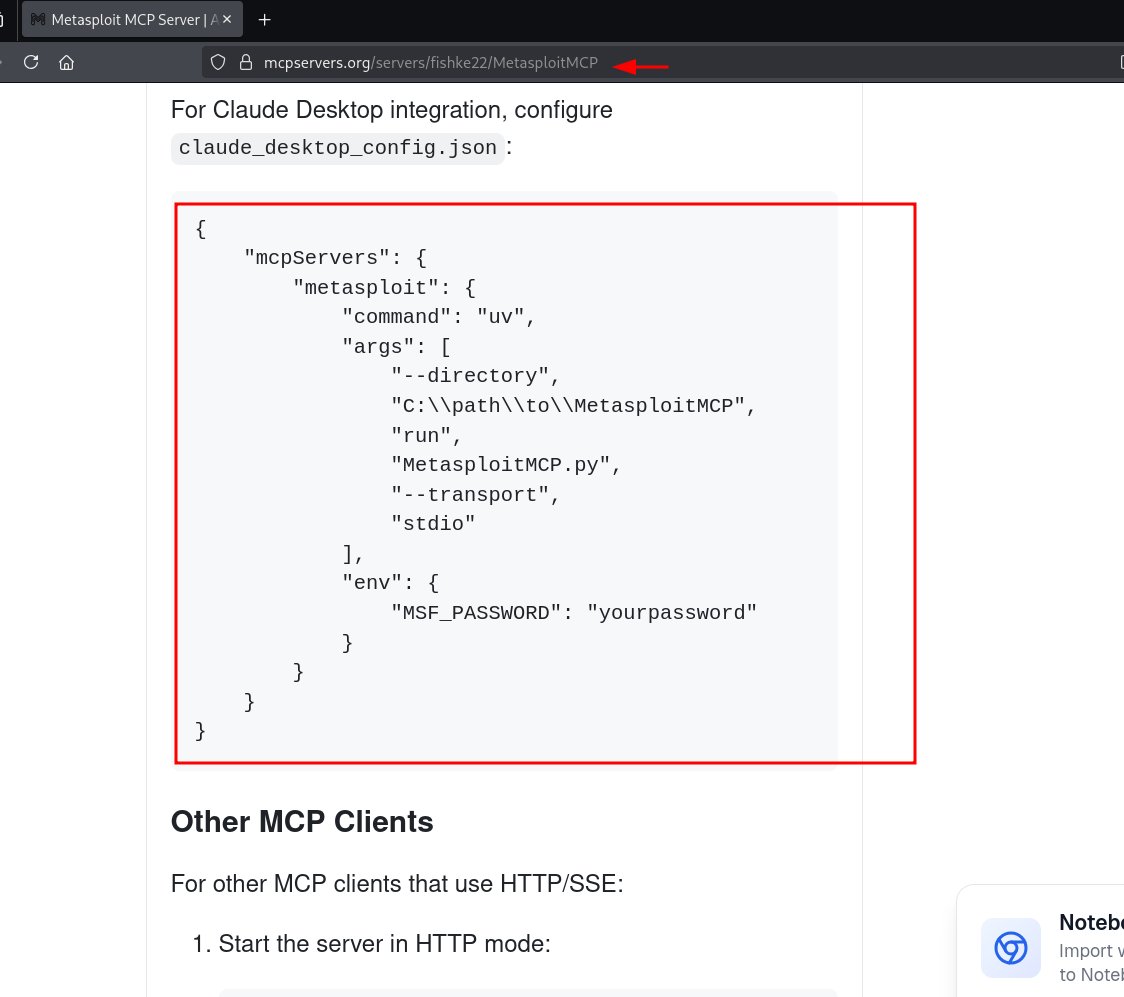
Task: Close the Metasploit MCP Server tab
Action: coord(227,19)
